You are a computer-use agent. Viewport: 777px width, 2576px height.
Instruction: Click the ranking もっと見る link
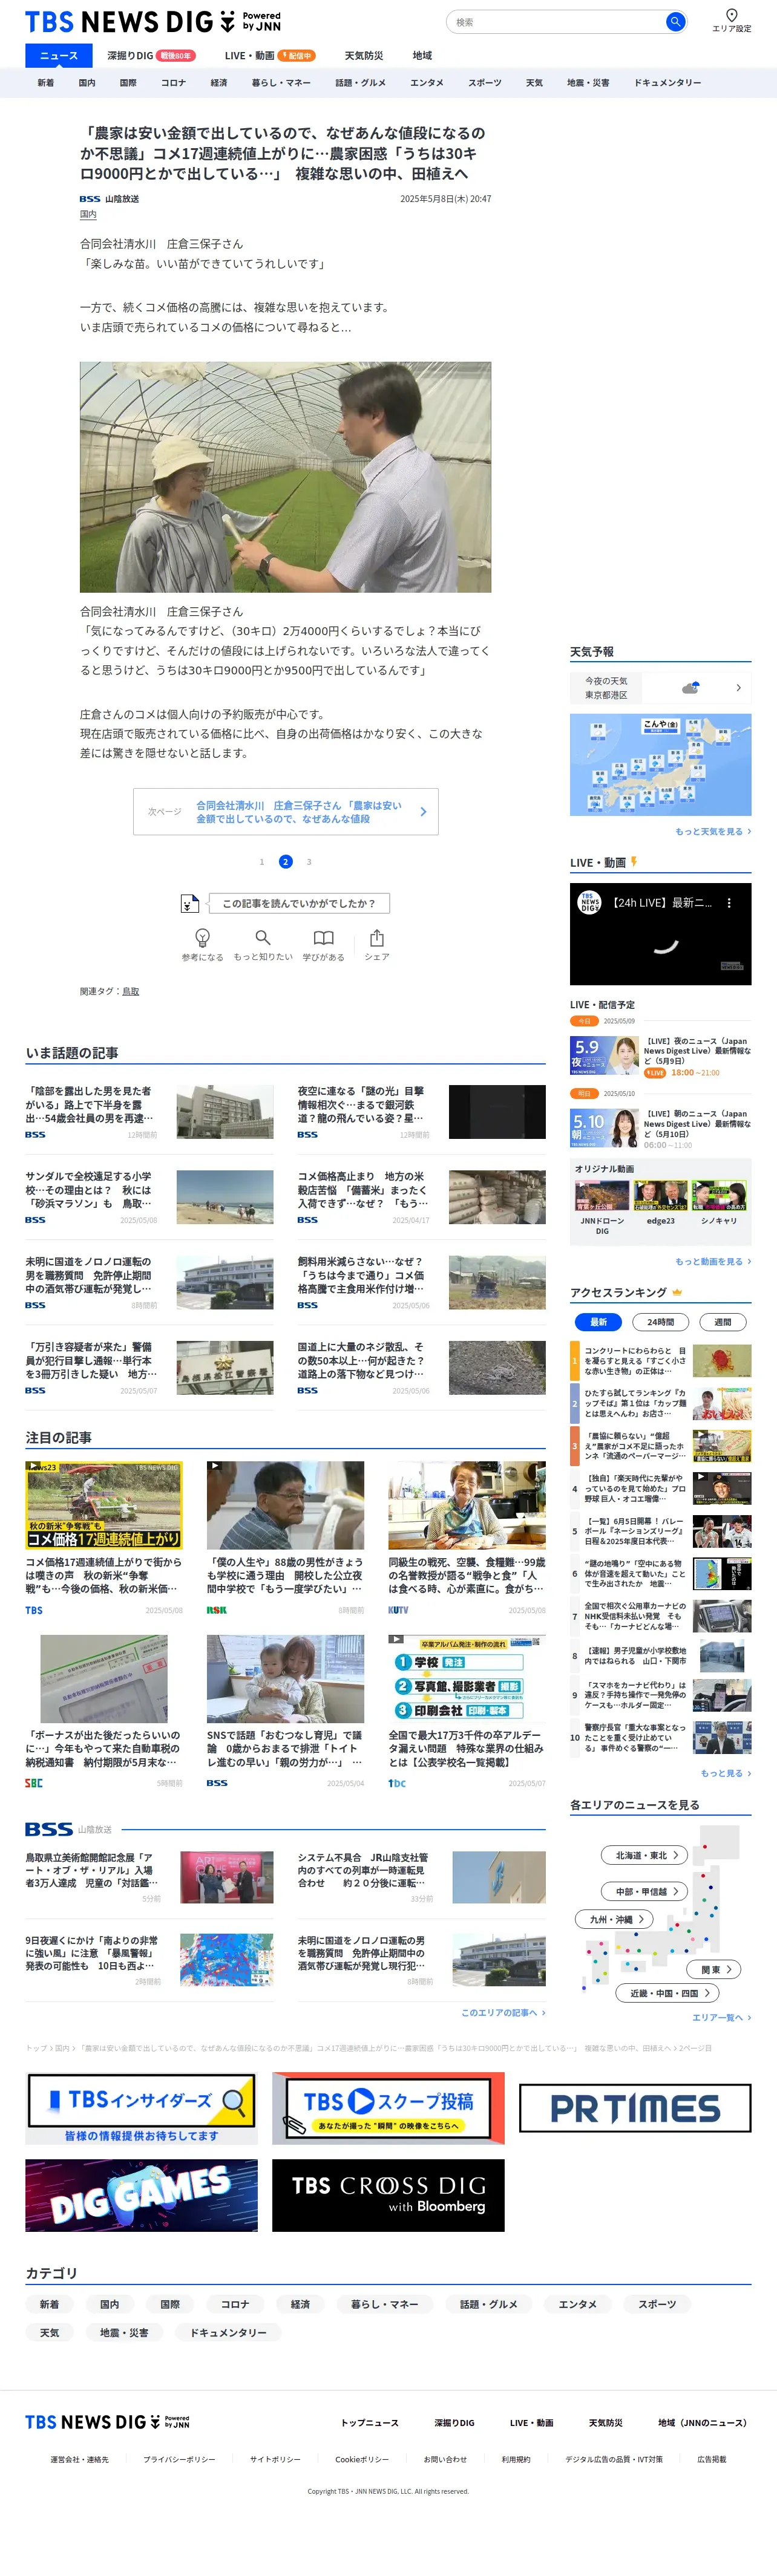(726, 1773)
